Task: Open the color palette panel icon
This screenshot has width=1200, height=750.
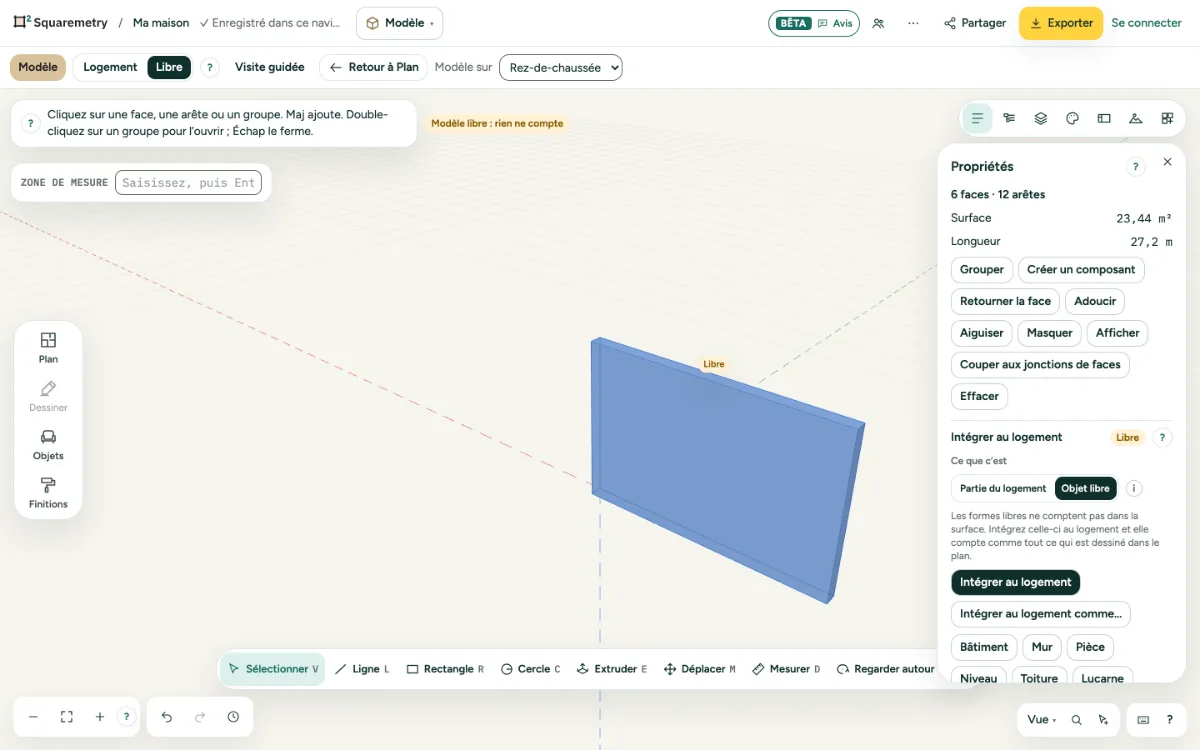Action: point(1072,118)
